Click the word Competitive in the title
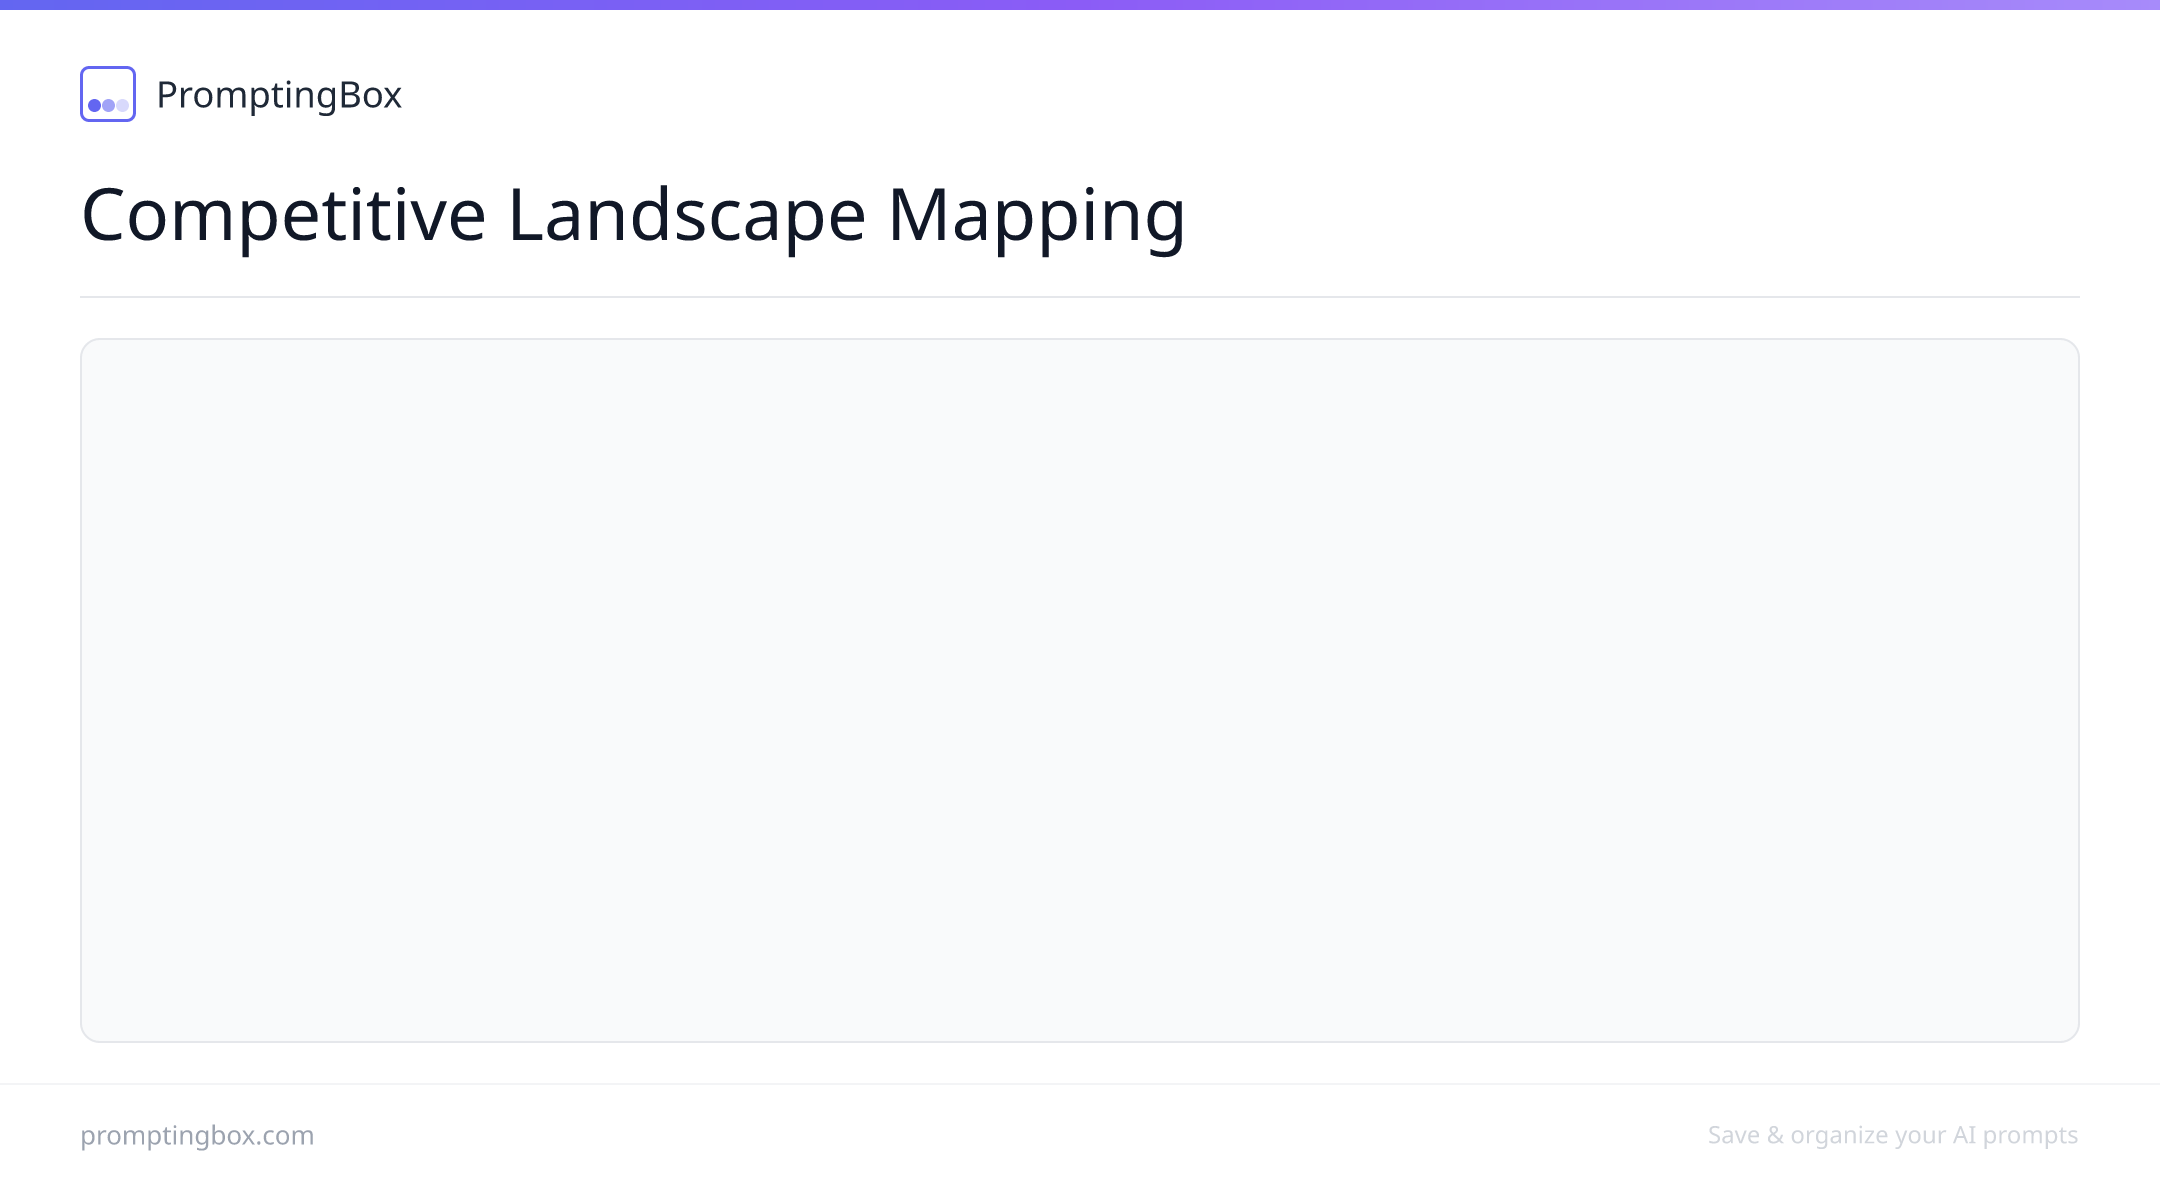The width and height of the screenshot is (2160, 1200). point(284,215)
